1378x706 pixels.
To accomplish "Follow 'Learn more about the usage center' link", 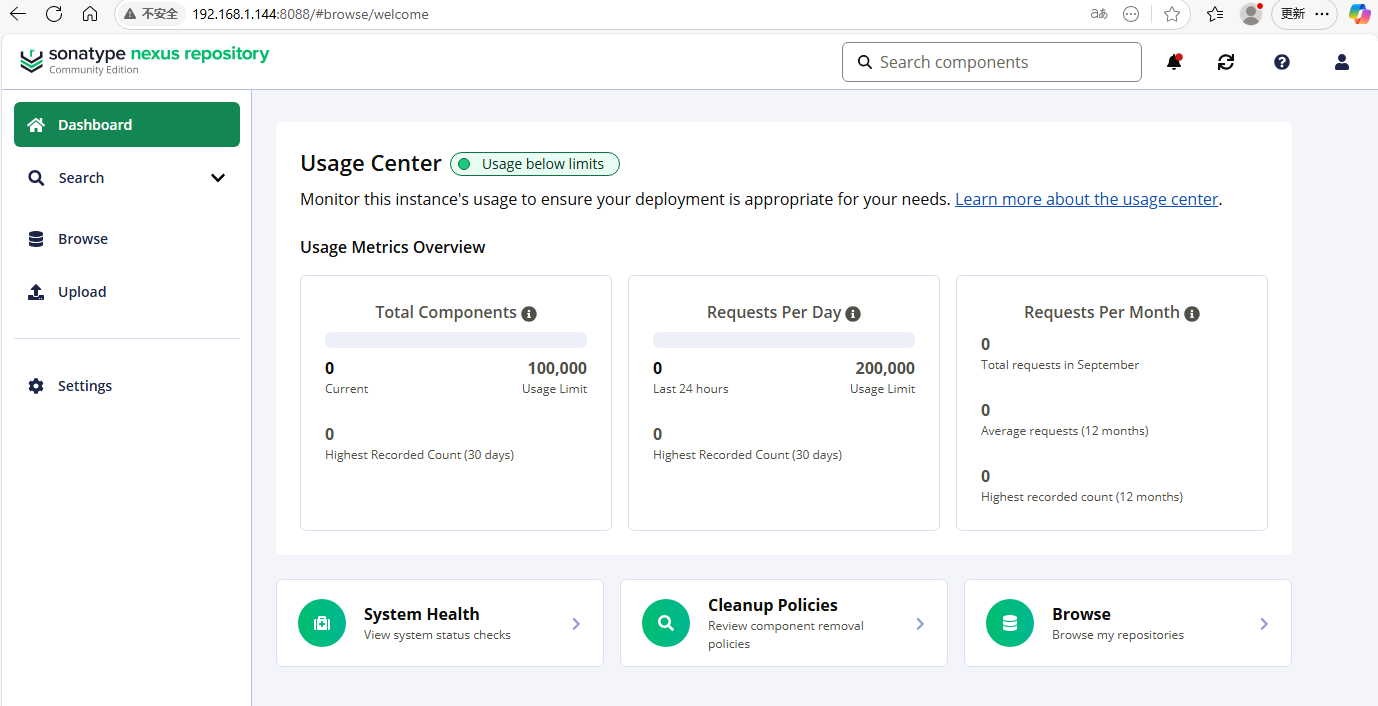I will [1086, 199].
